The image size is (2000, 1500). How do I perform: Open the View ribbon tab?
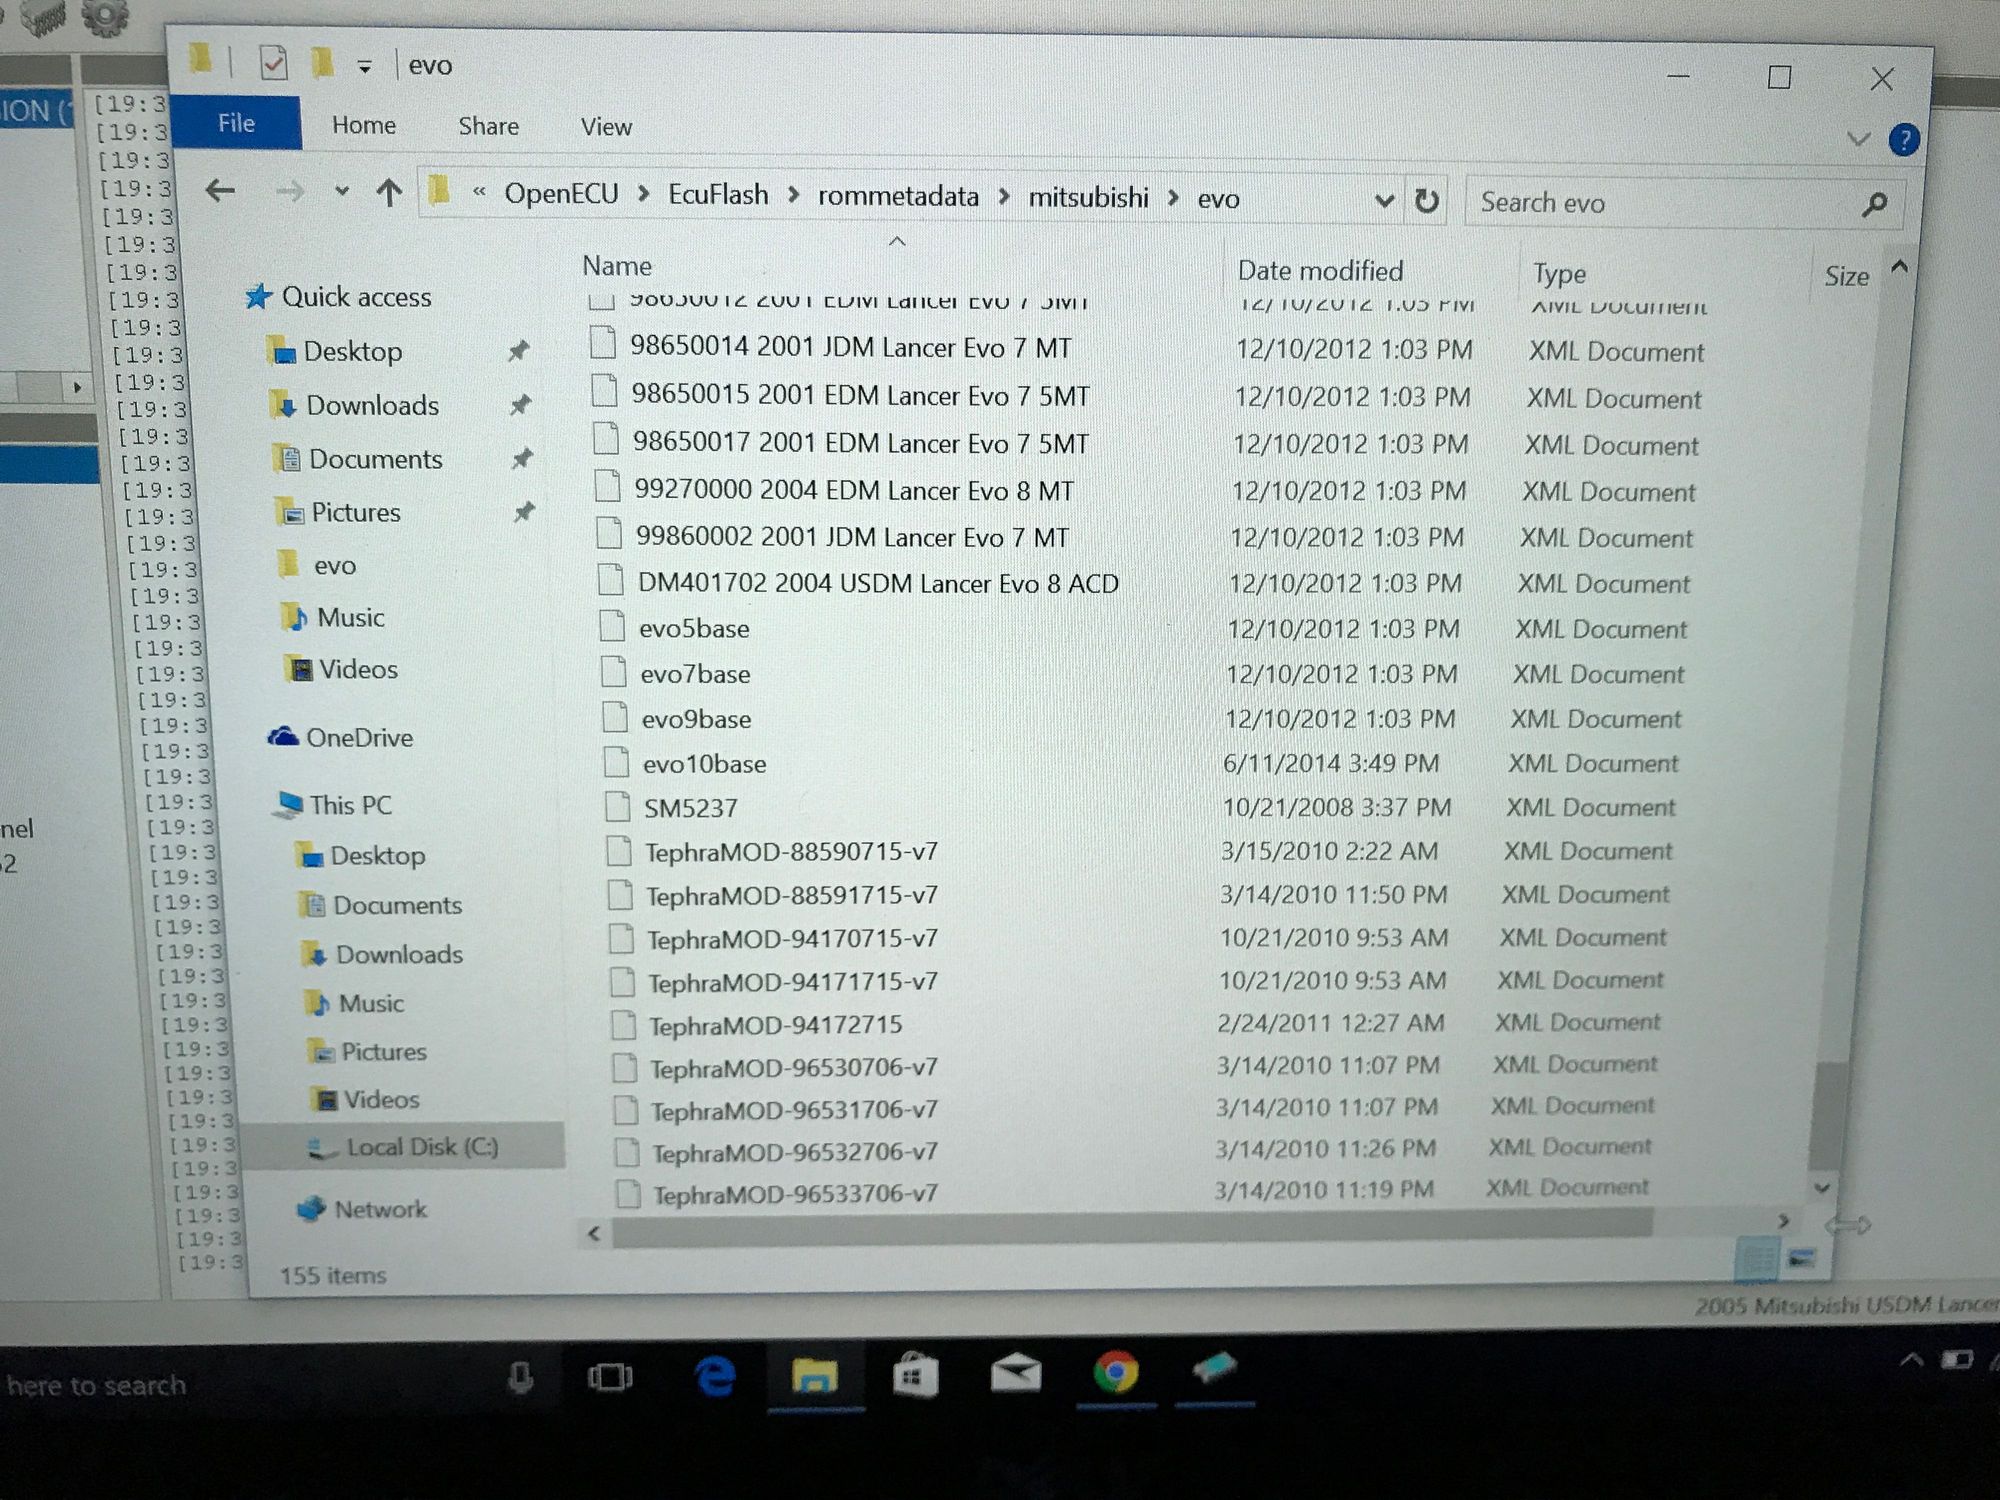[x=606, y=127]
